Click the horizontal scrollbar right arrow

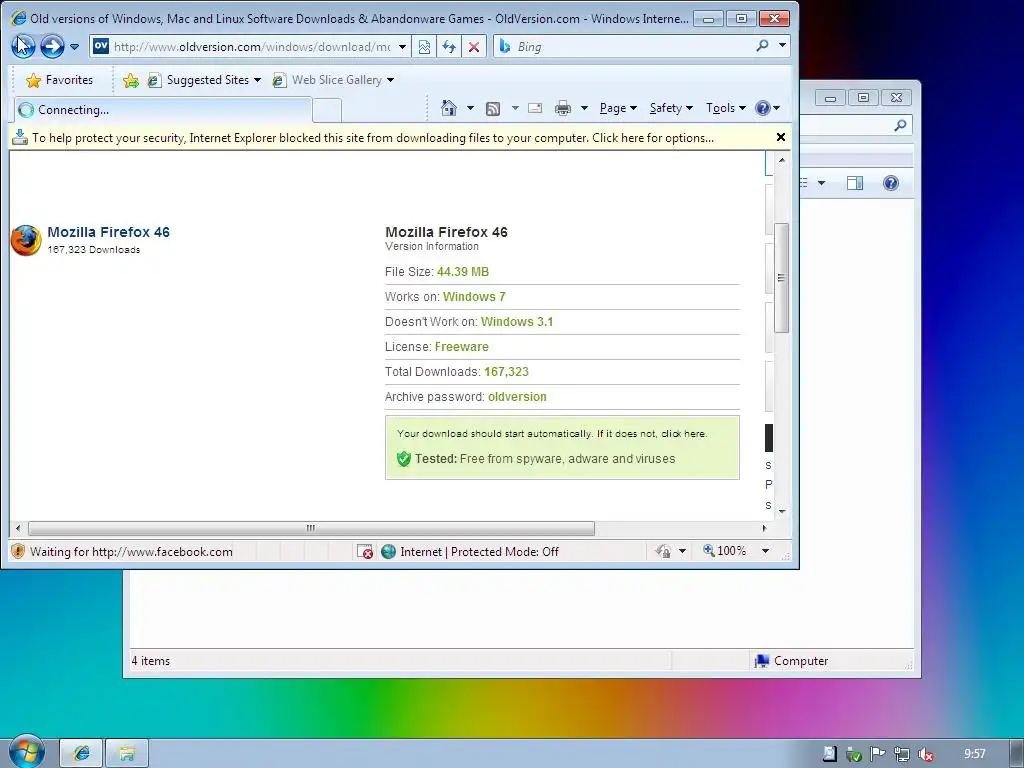765,528
